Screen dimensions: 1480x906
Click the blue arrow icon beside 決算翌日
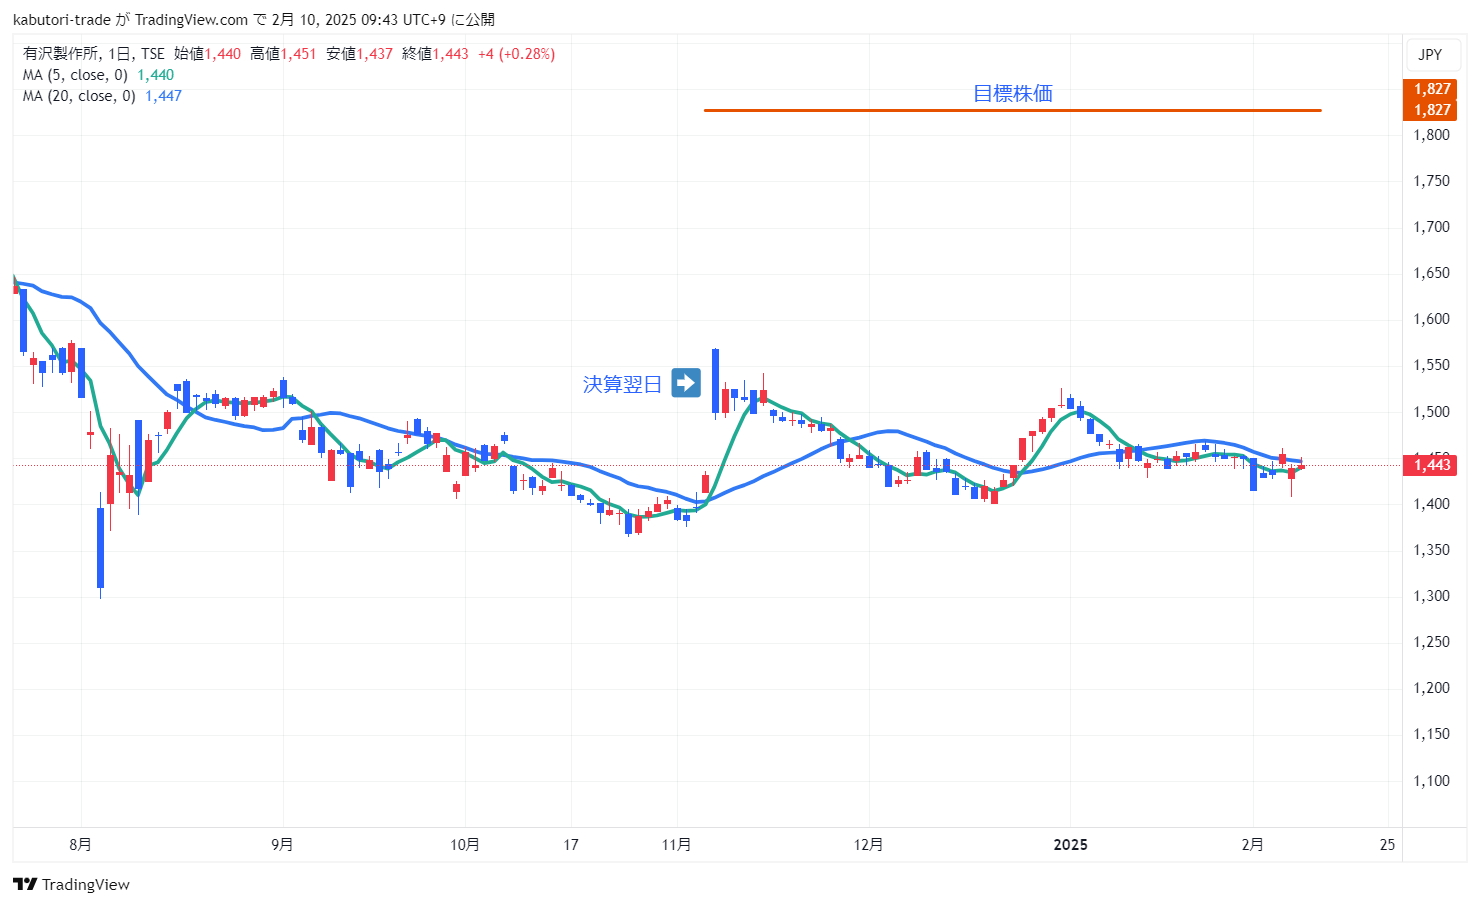pyautogui.click(x=686, y=383)
